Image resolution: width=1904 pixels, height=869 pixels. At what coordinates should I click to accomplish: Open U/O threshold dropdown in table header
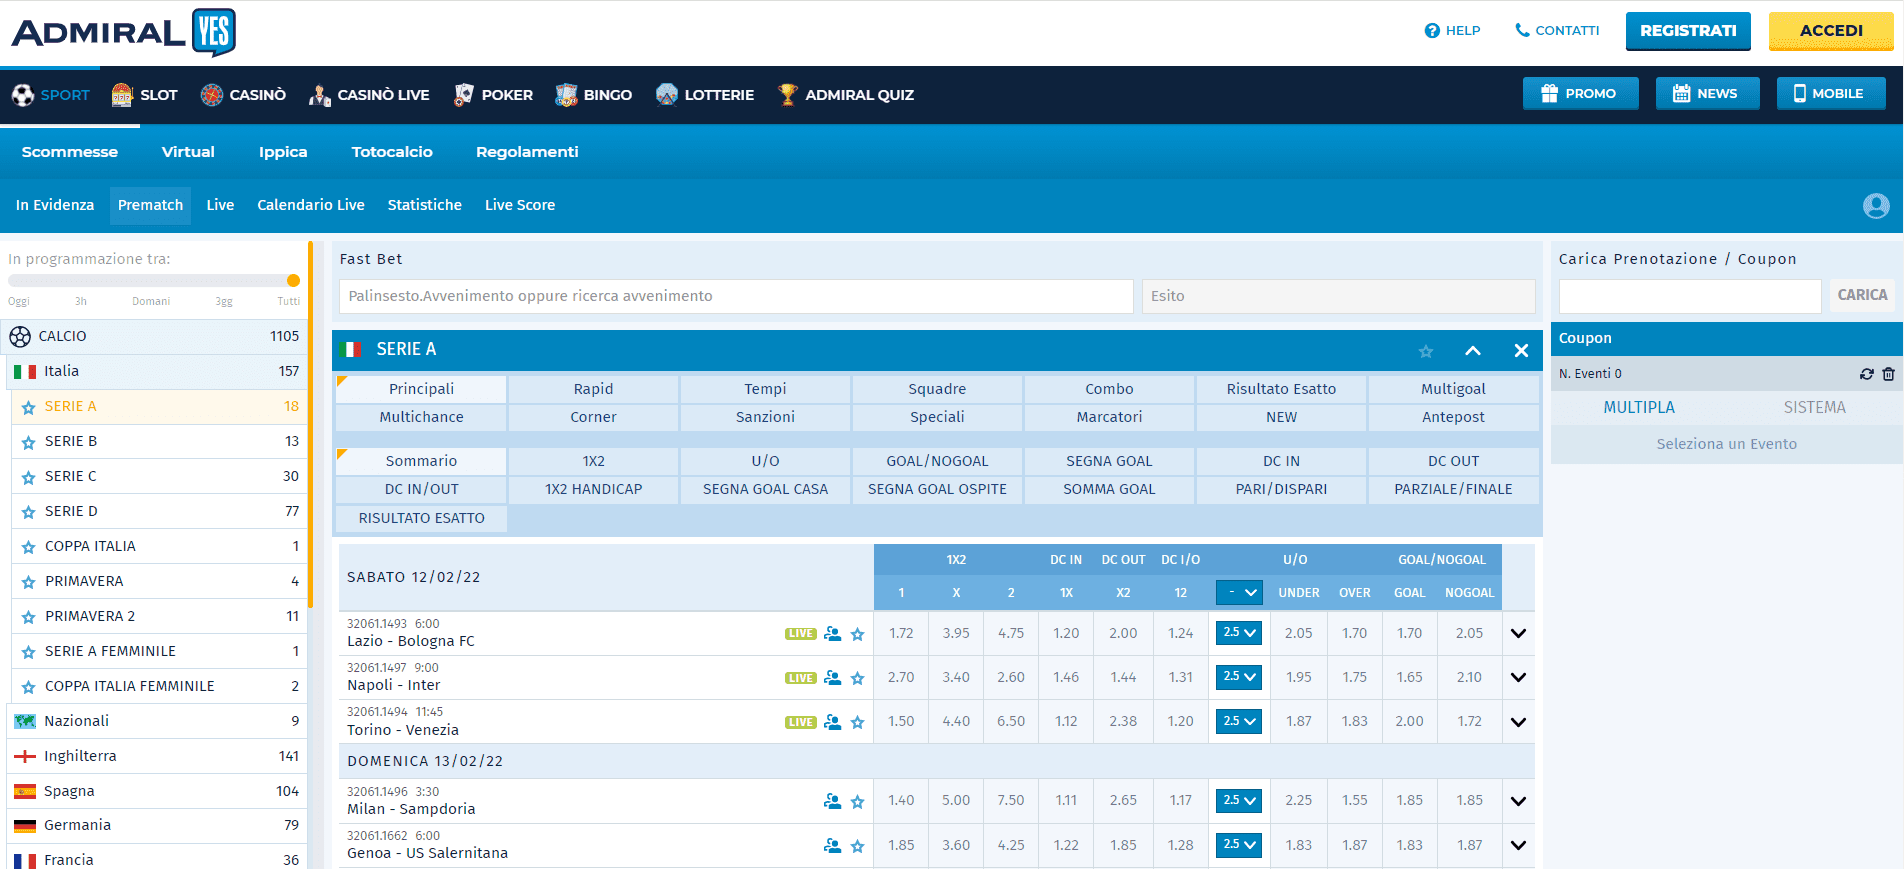coord(1239,593)
